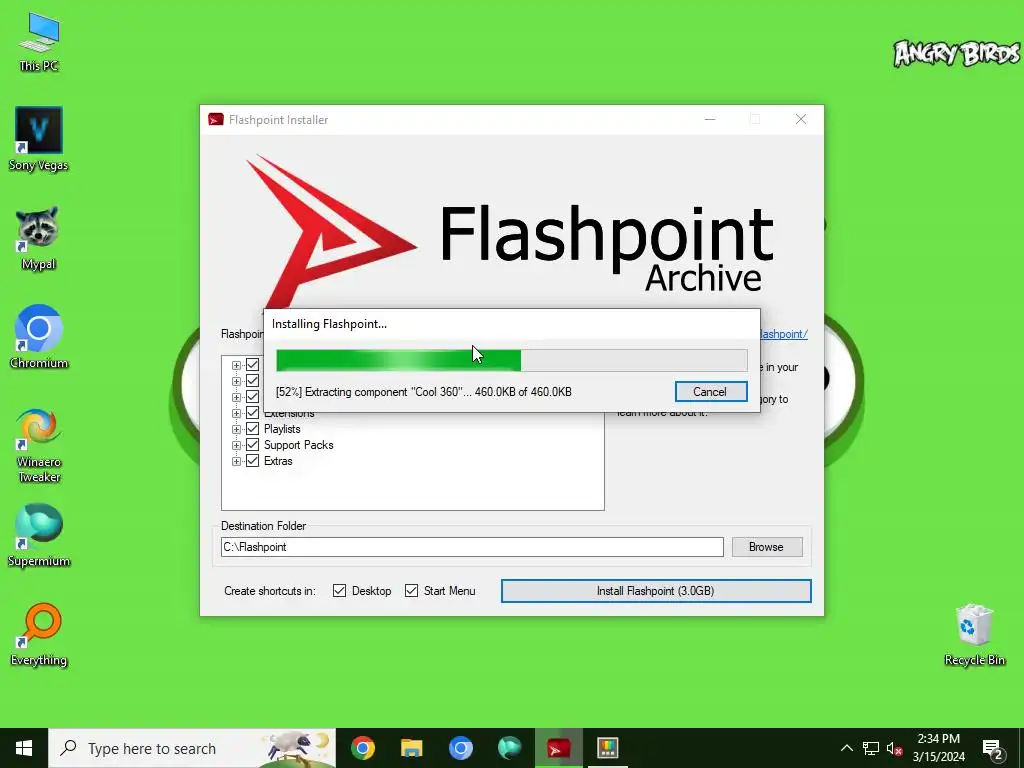
Task: Select the Extras tree item label
Action: [278, 461]
